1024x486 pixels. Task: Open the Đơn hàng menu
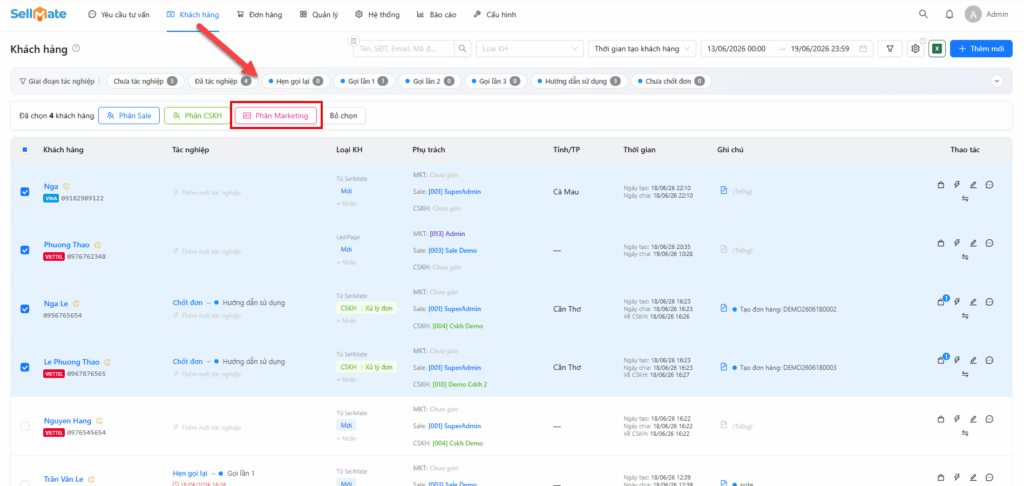coord(259,14)
